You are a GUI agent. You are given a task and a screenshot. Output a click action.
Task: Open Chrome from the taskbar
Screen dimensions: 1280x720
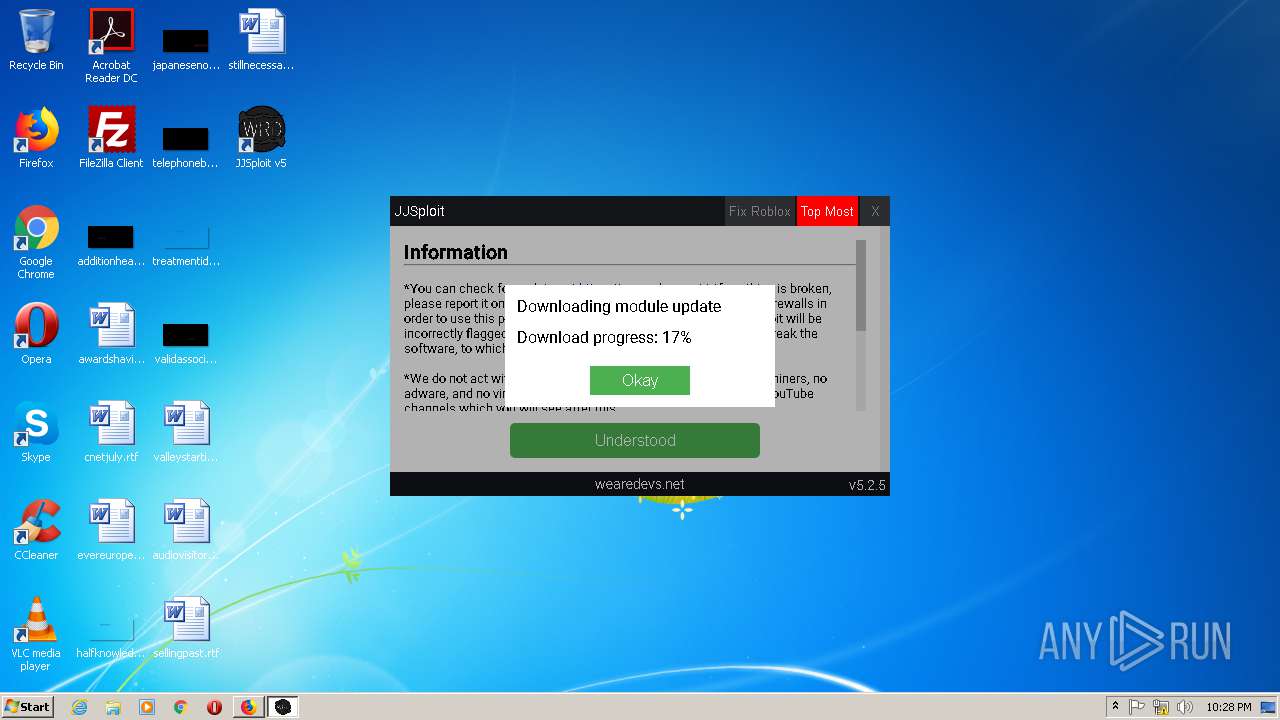(x=181, y=707)
